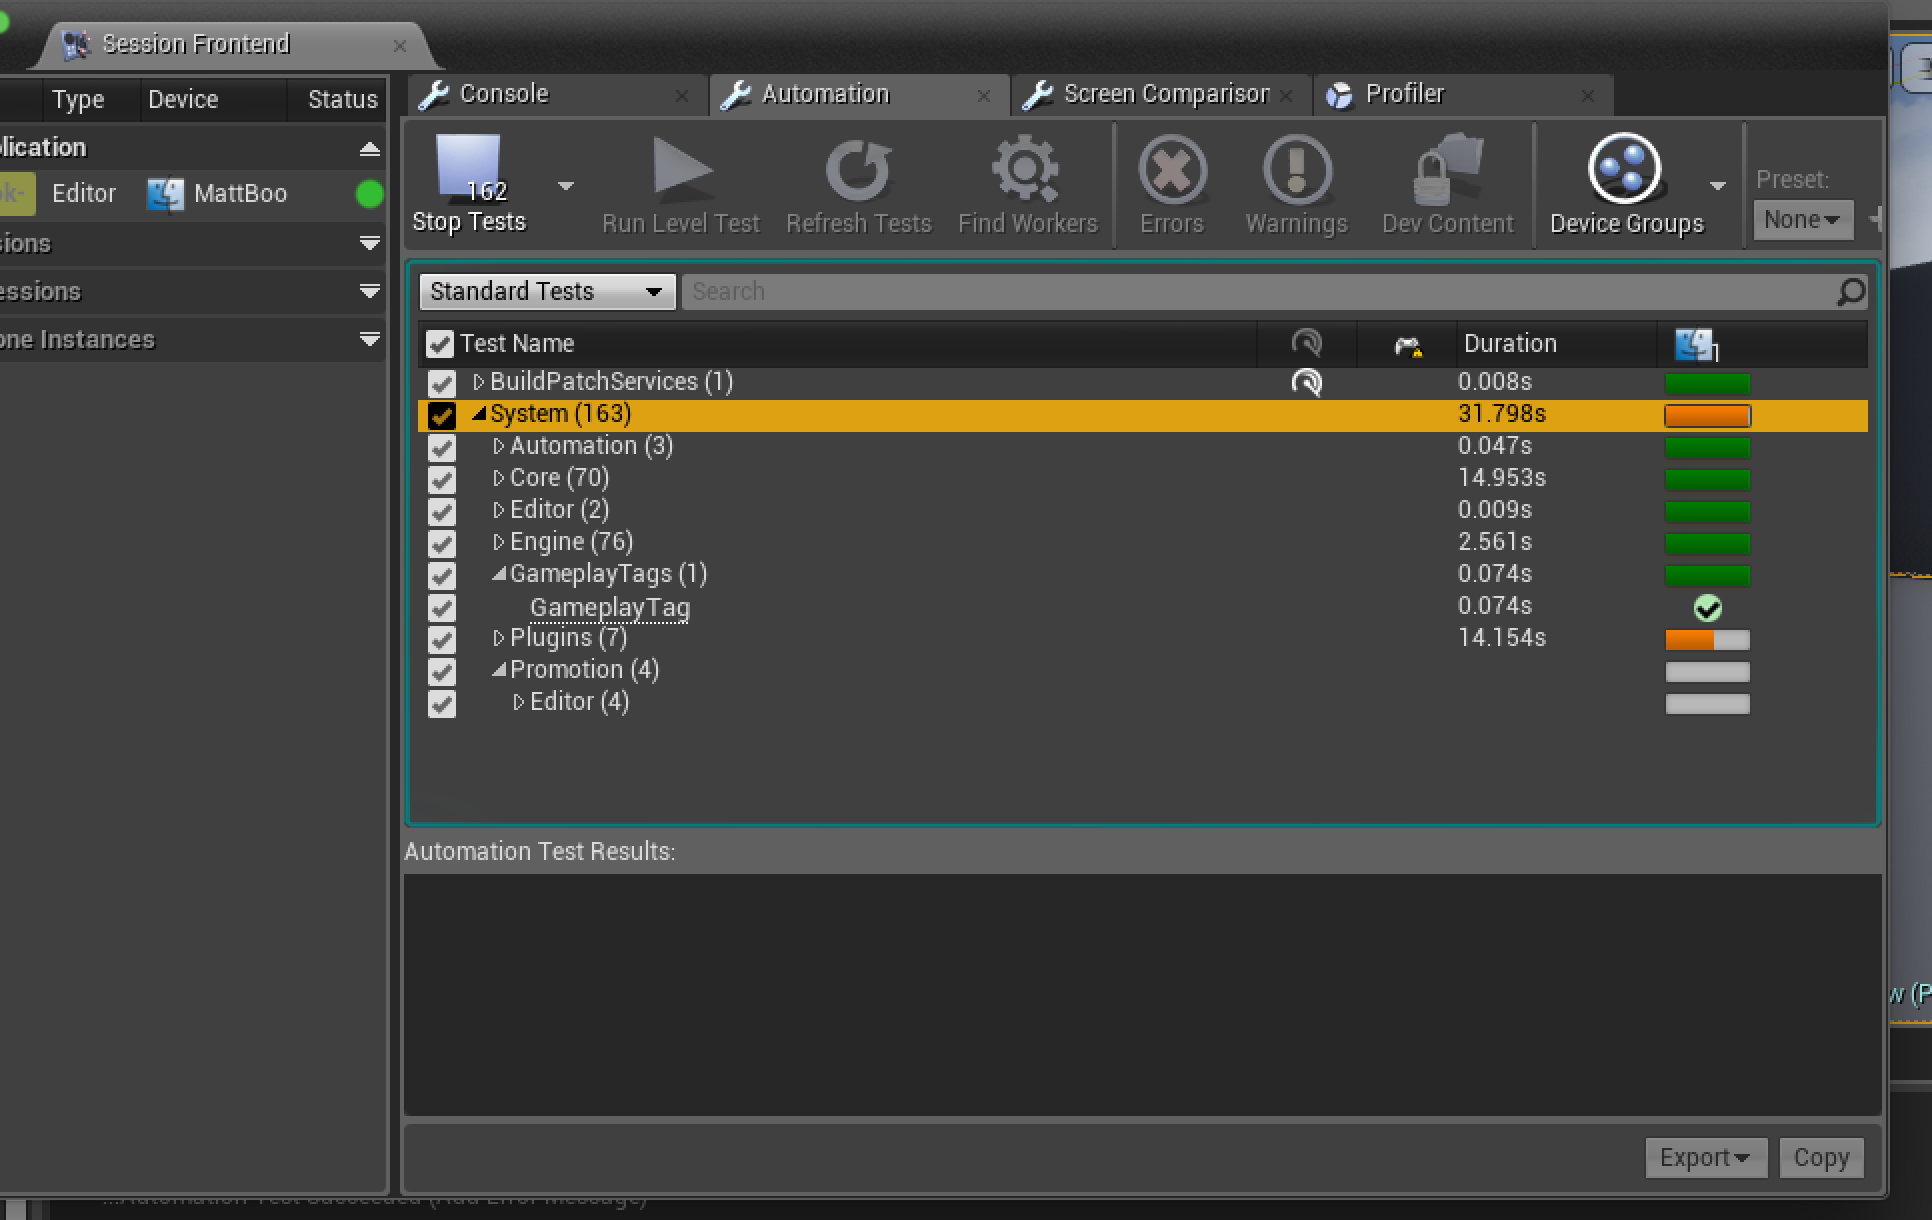Toggle the Warnings filter icon

point(1296,169)
